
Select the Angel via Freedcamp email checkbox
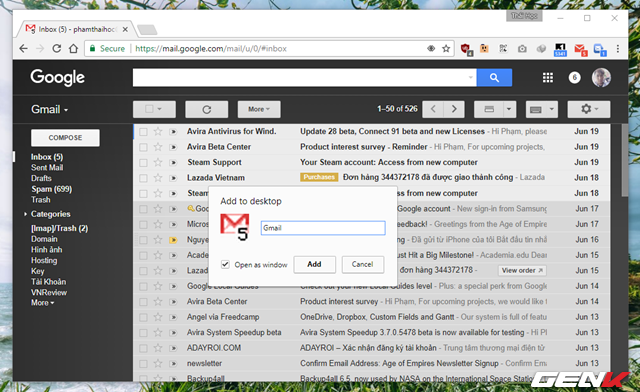(143, 318)
